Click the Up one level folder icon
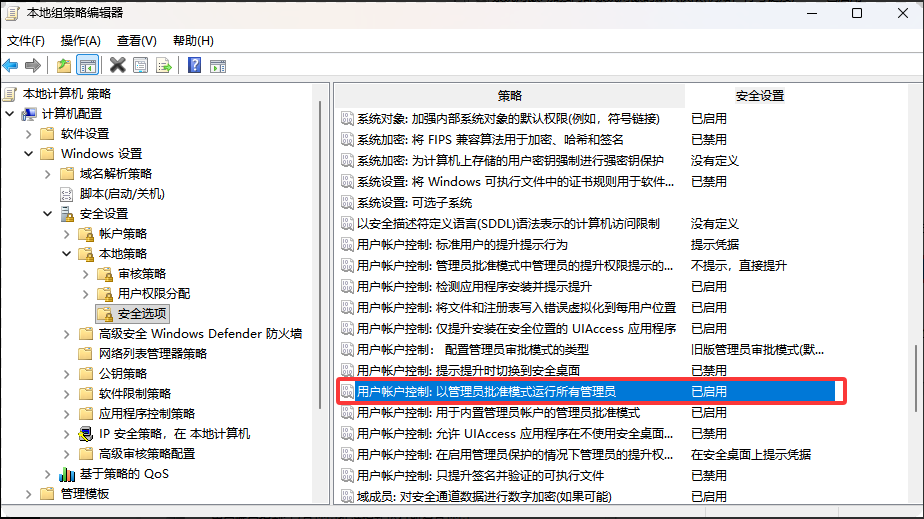924x519 pixels. point(64,66)
